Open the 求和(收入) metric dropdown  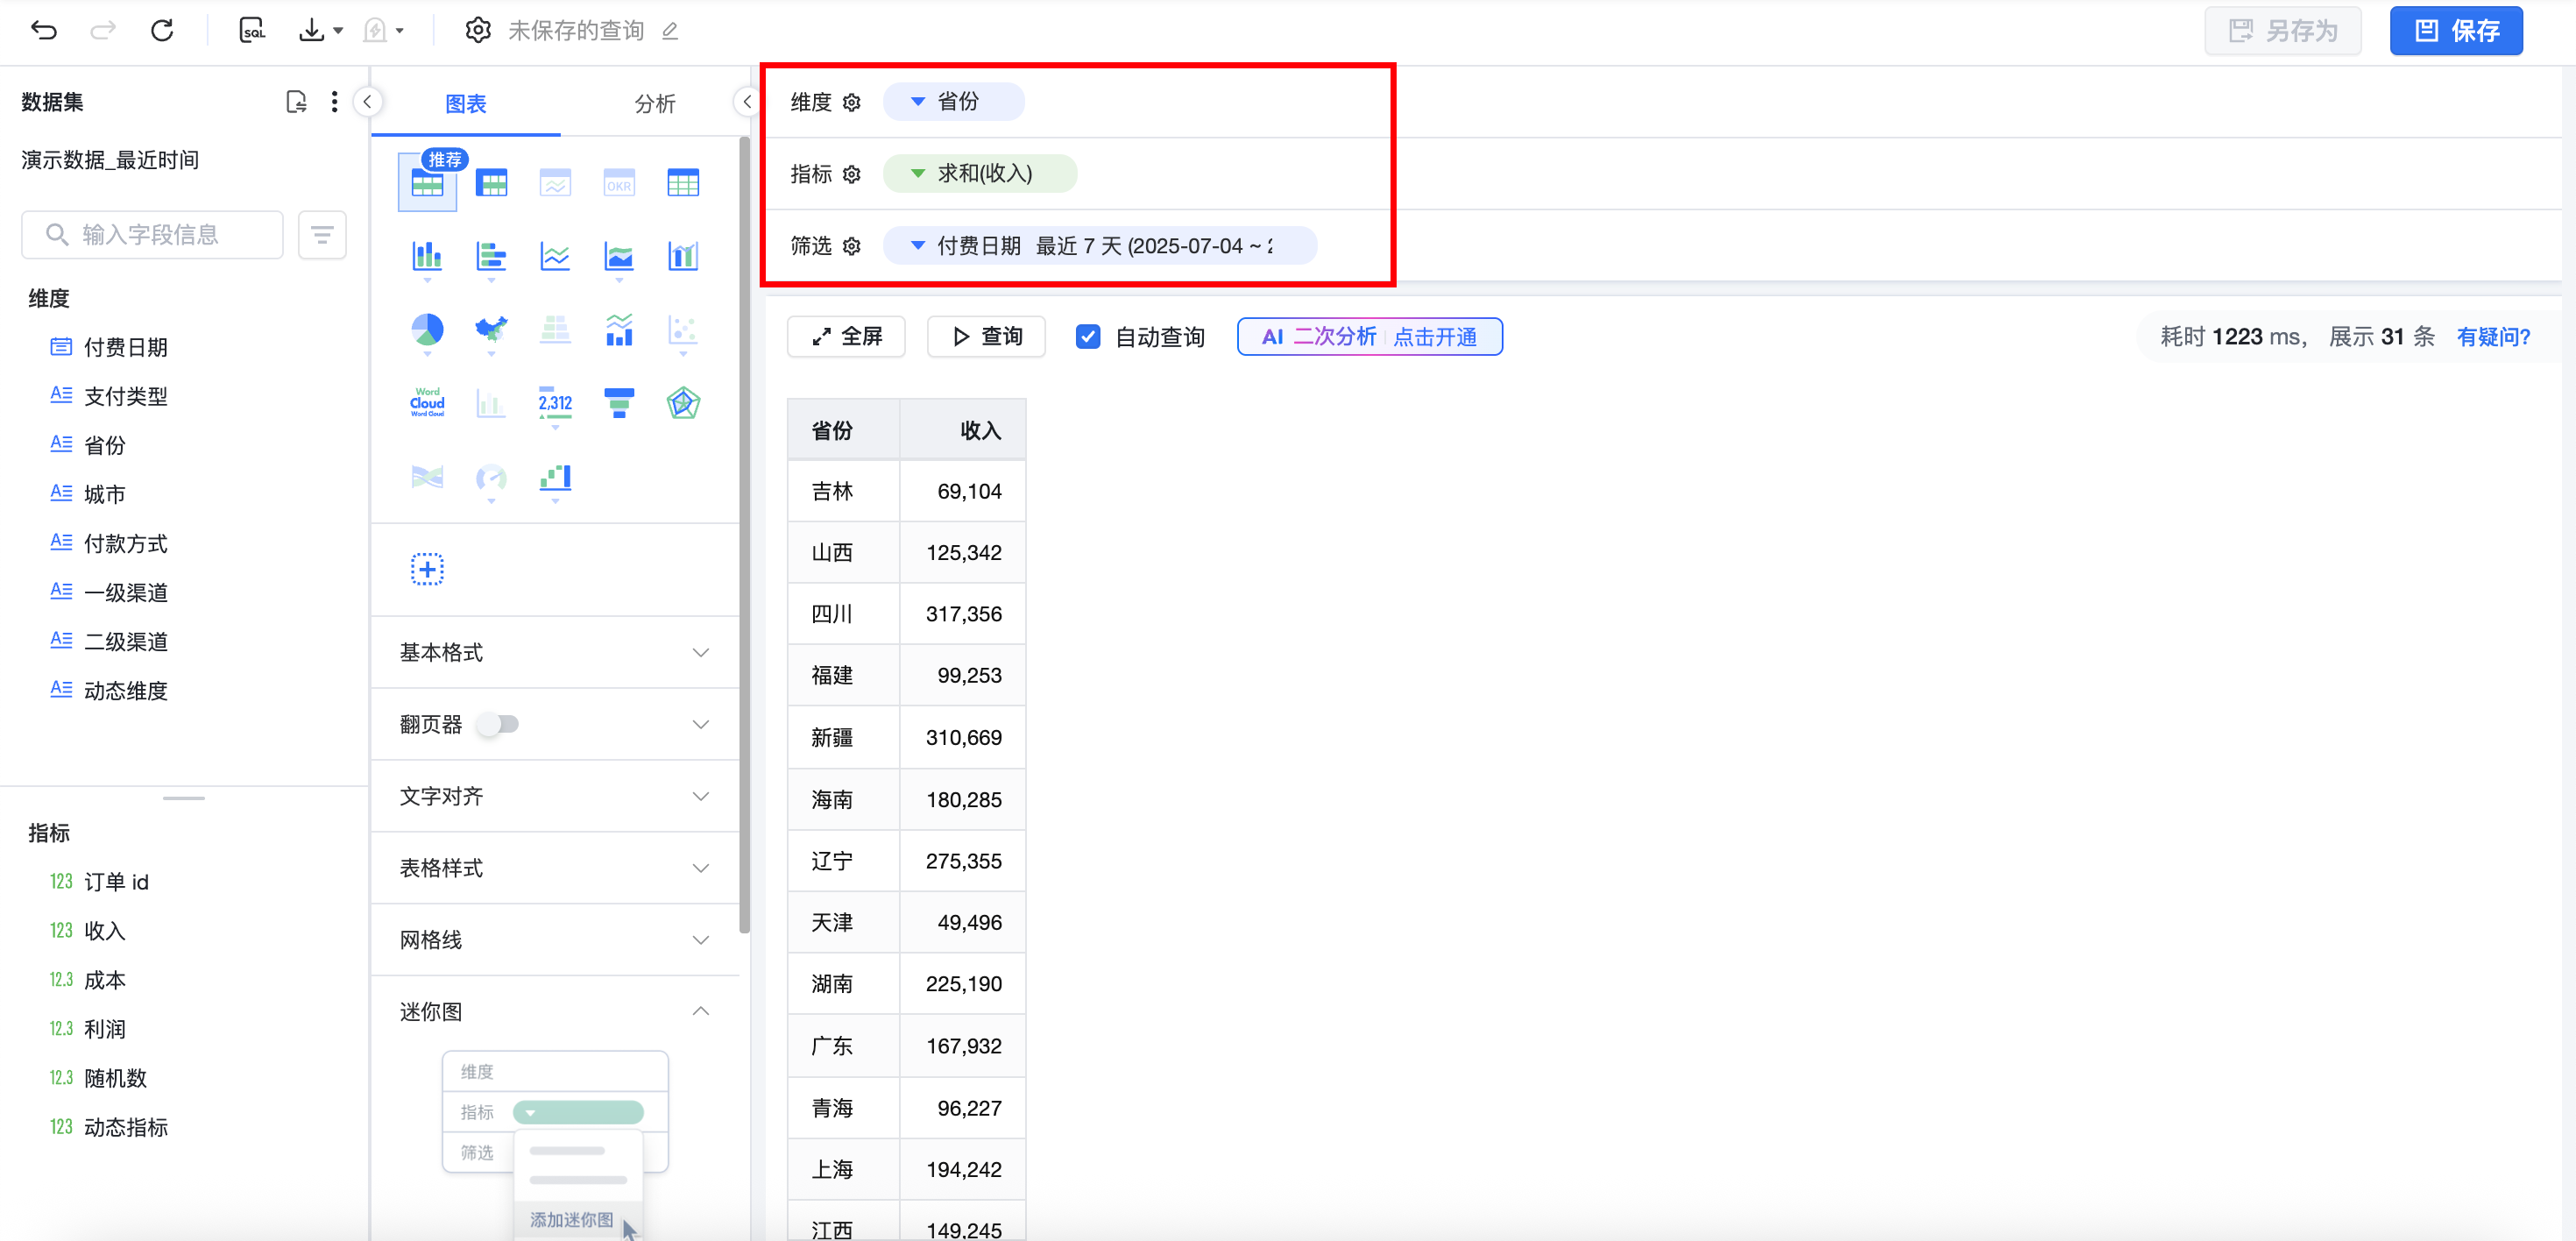coord(917,174)
